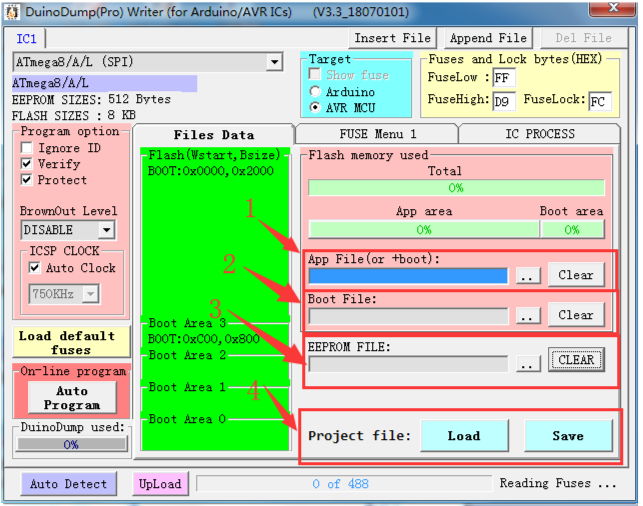The image size is (643, 506).
Task: Click the UpLoad button
Action: click(160, 484)
